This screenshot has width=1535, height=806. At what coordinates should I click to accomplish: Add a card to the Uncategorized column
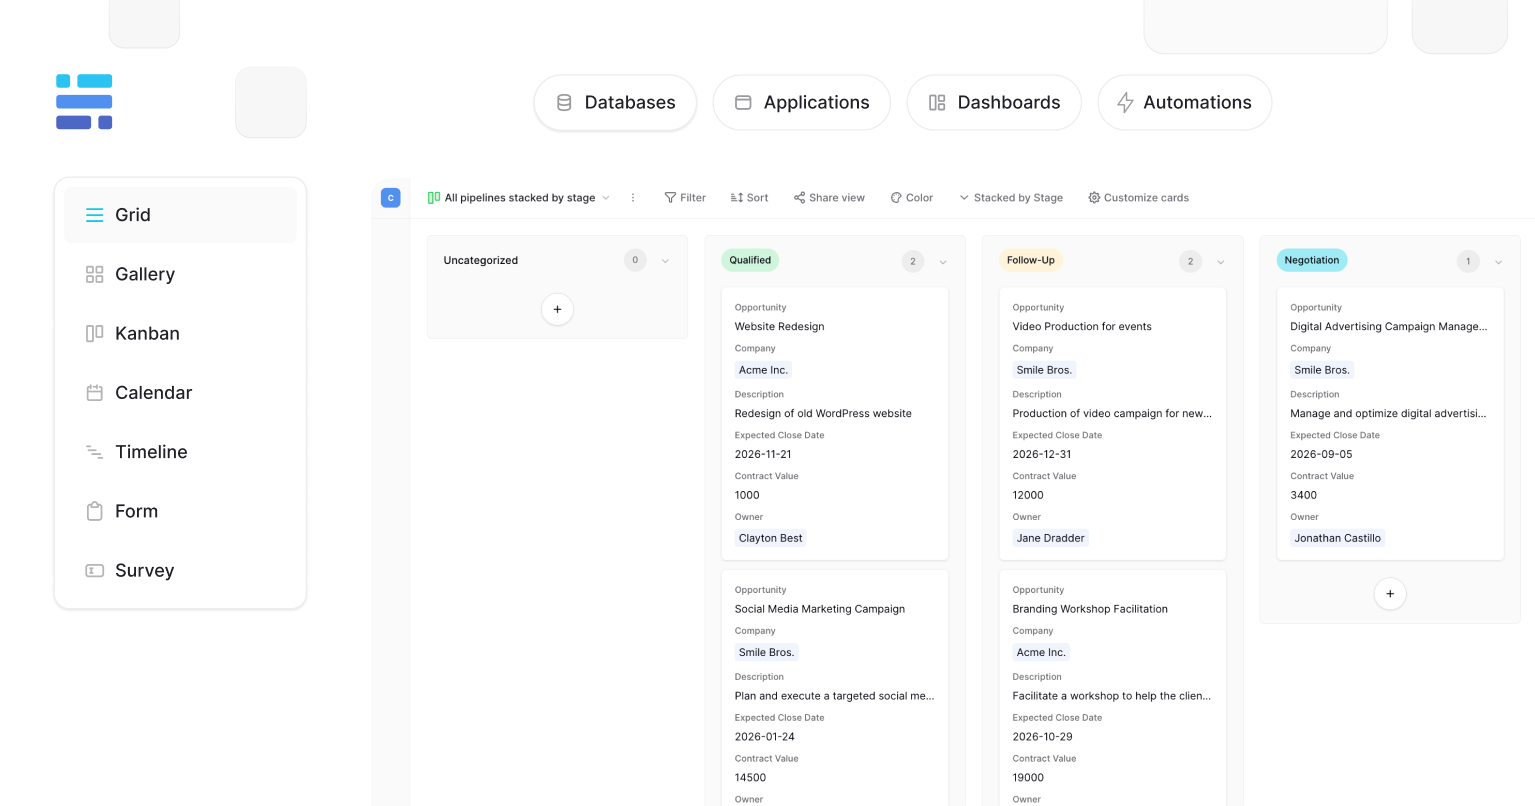[x=557, y=309]
